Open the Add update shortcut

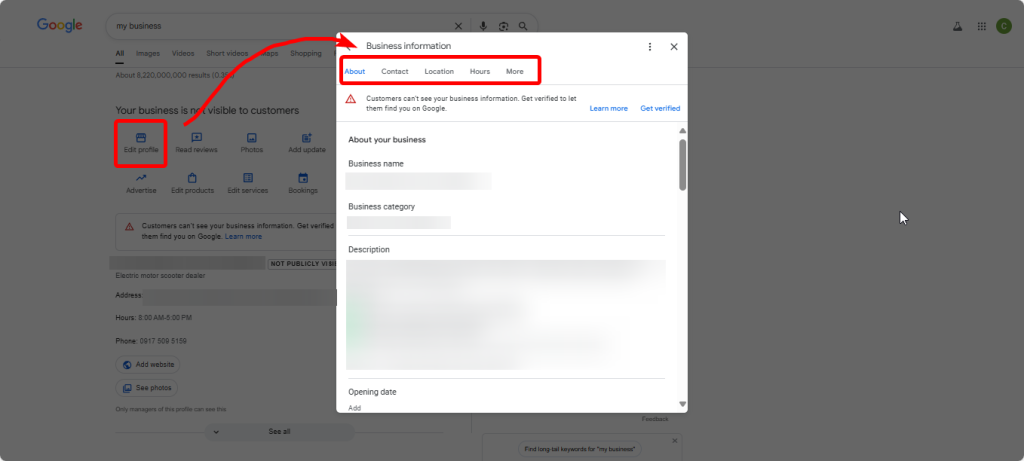(x=307, y=144)
